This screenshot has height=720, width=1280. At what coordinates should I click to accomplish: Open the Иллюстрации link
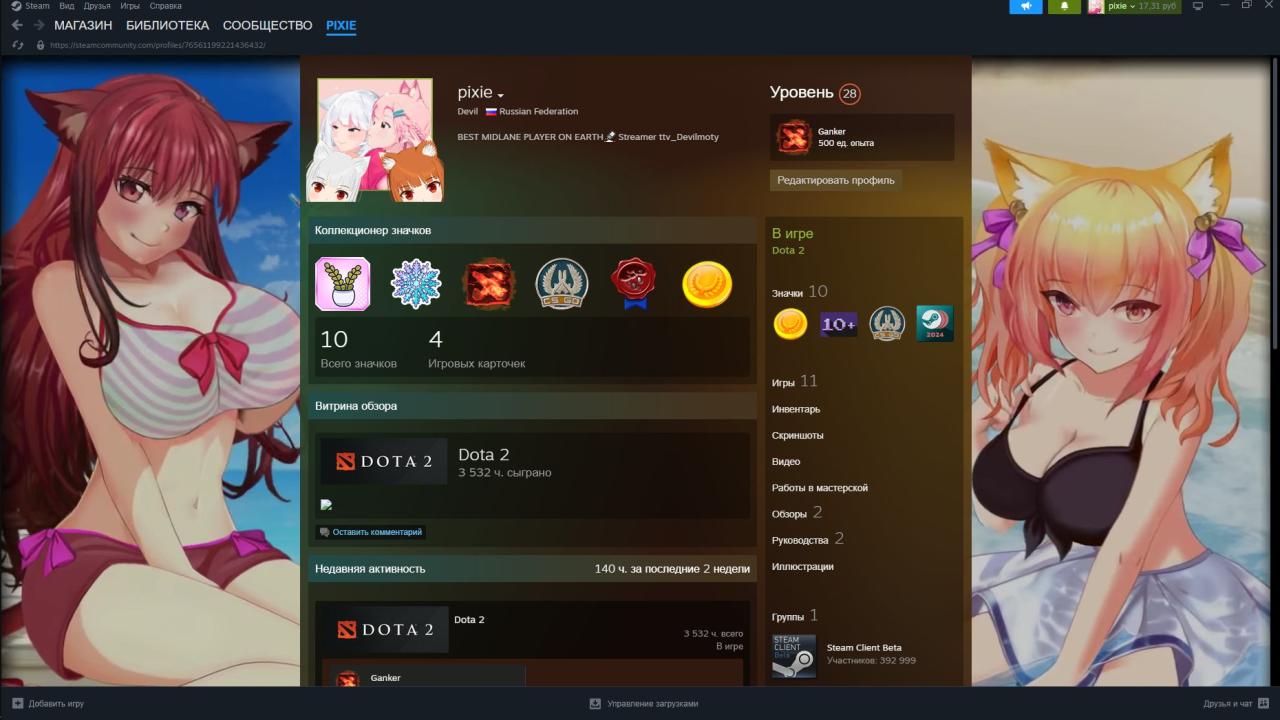[803, 567]
